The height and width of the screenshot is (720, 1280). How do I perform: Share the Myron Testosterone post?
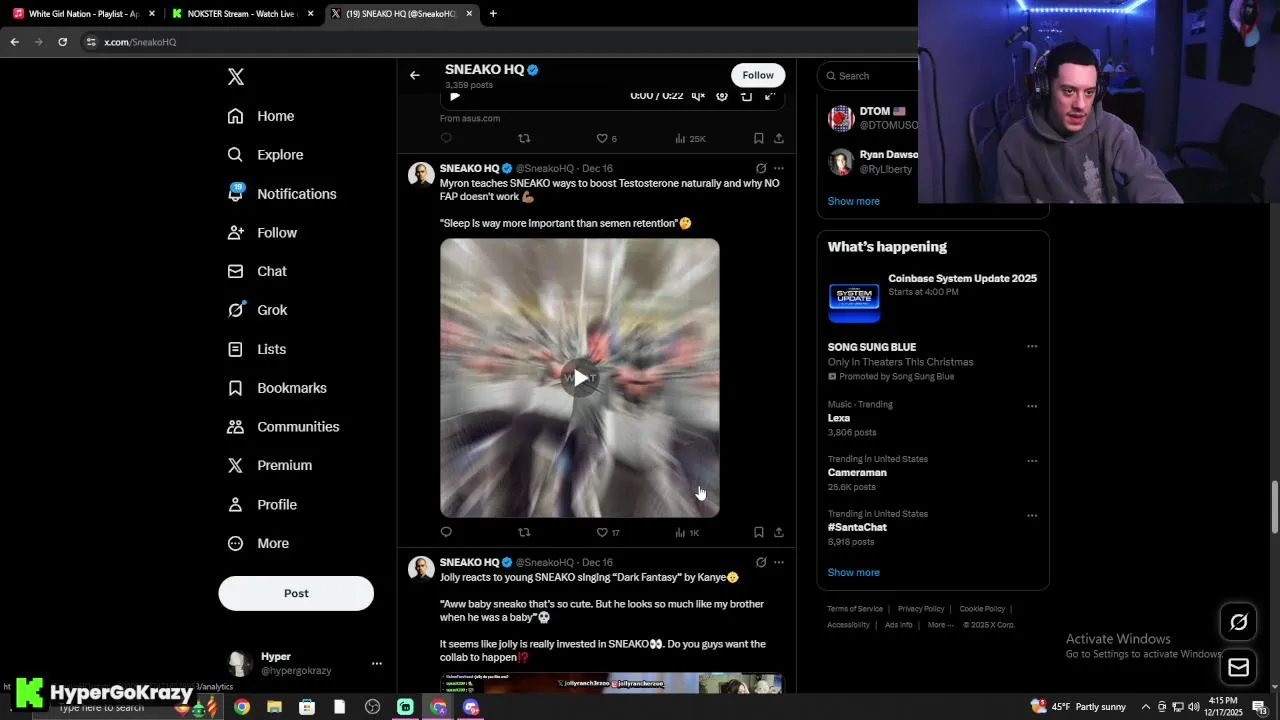pyautogui.click(x=779, y=532)
